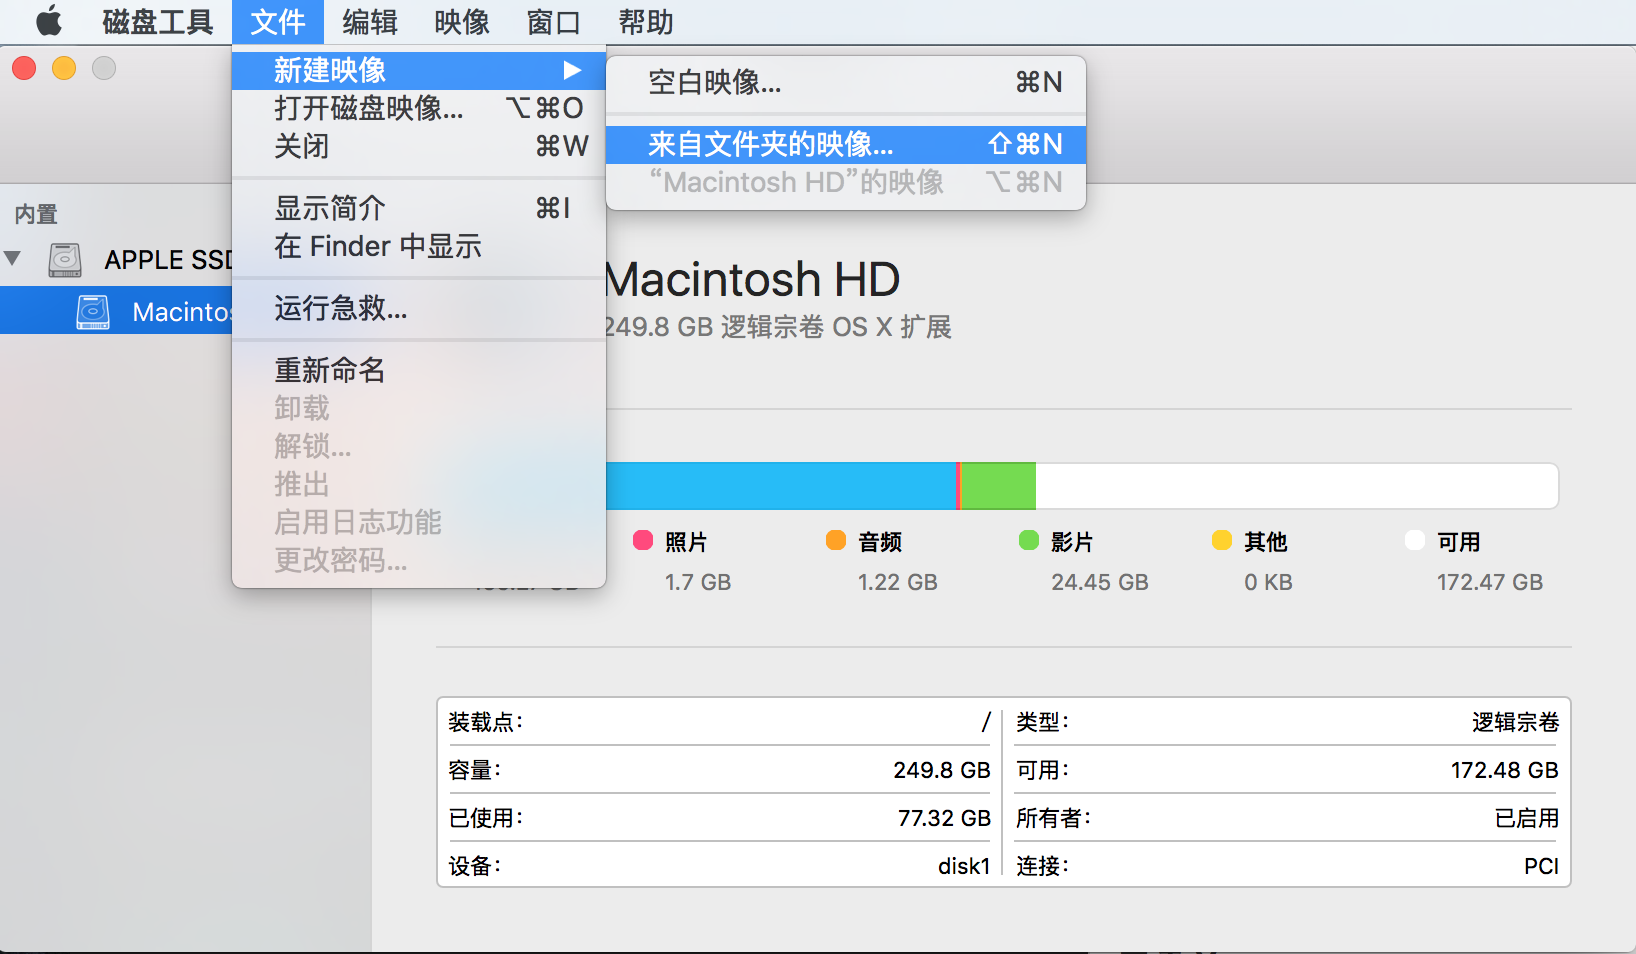Image resolution: width=1636 pixels, height=954 pixels.
Task: Click the 可用 value 172.48 GB in the table
Action: coord(1505,770)
